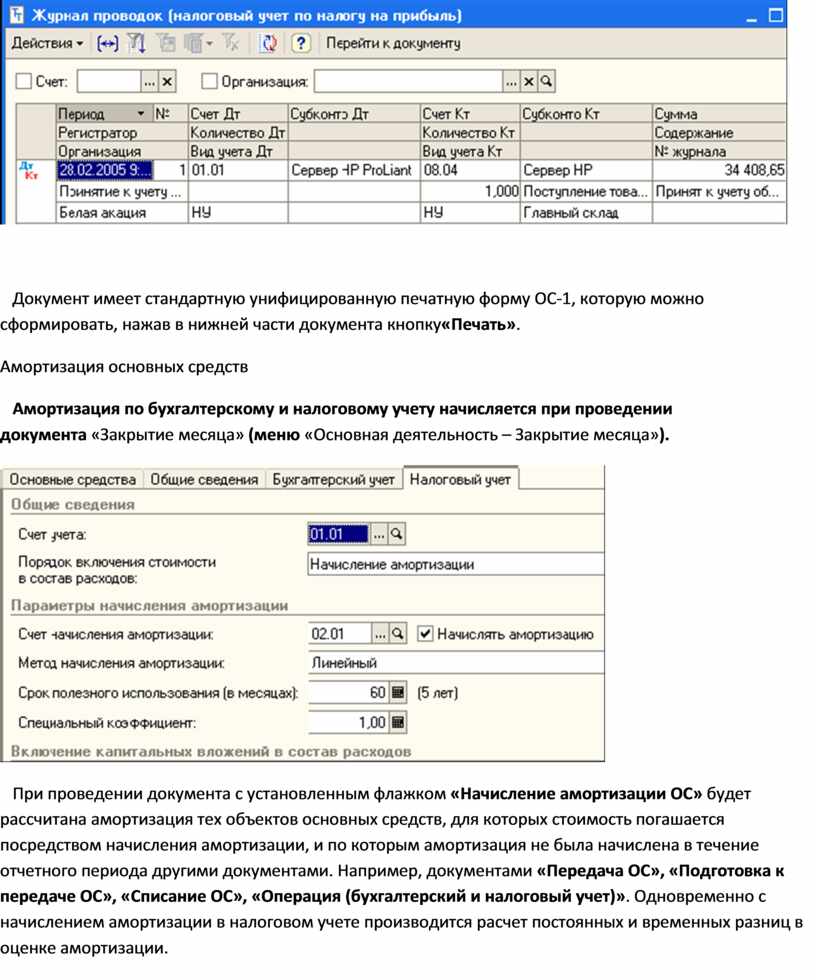
Task: Click the Дт/Кт entry row icon
Action: click(x=28, y=170)
